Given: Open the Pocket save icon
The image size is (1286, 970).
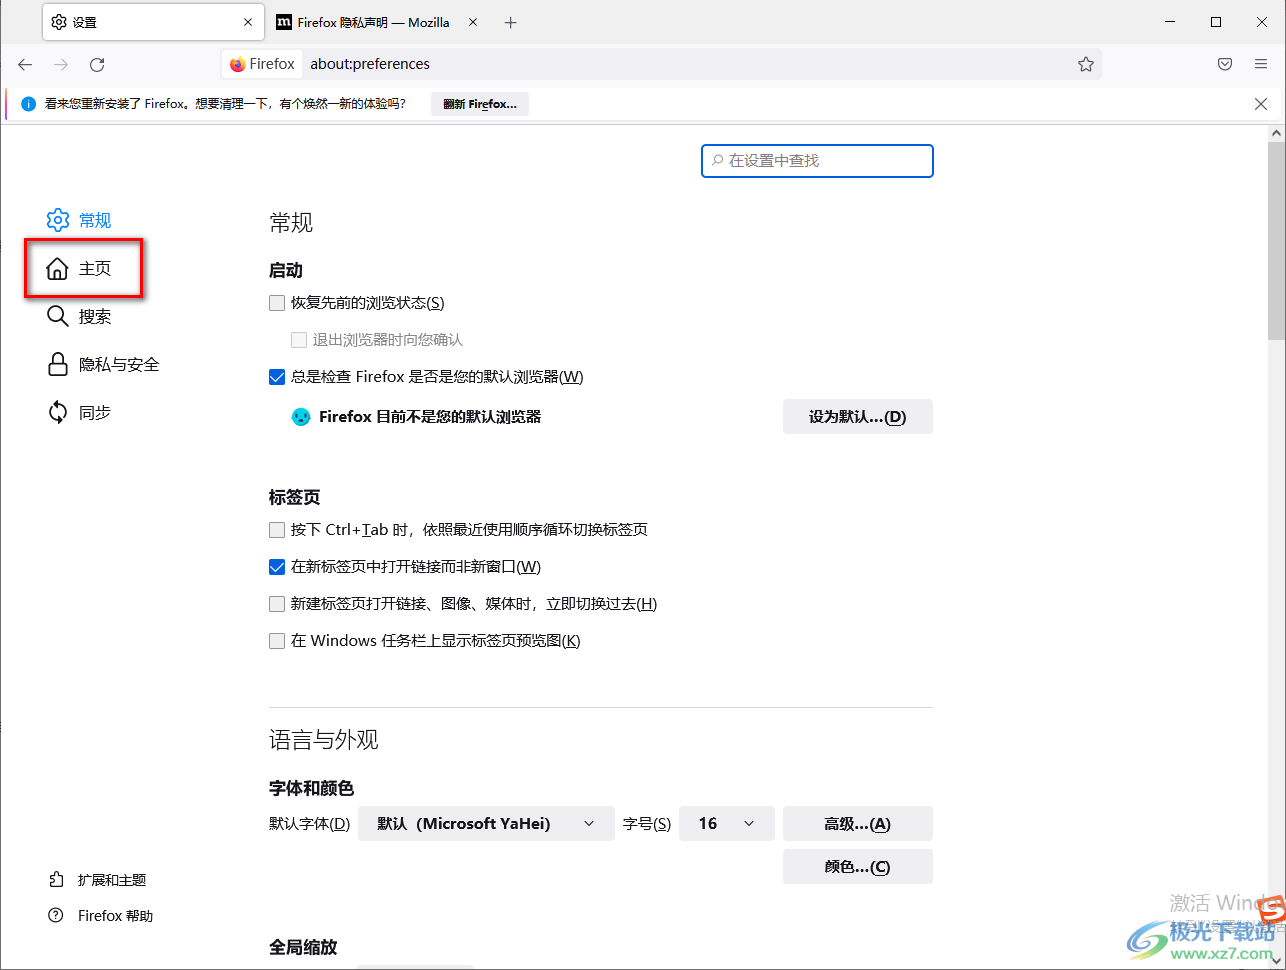Looking at the screenshot, I should click(x=1225, y=64).
